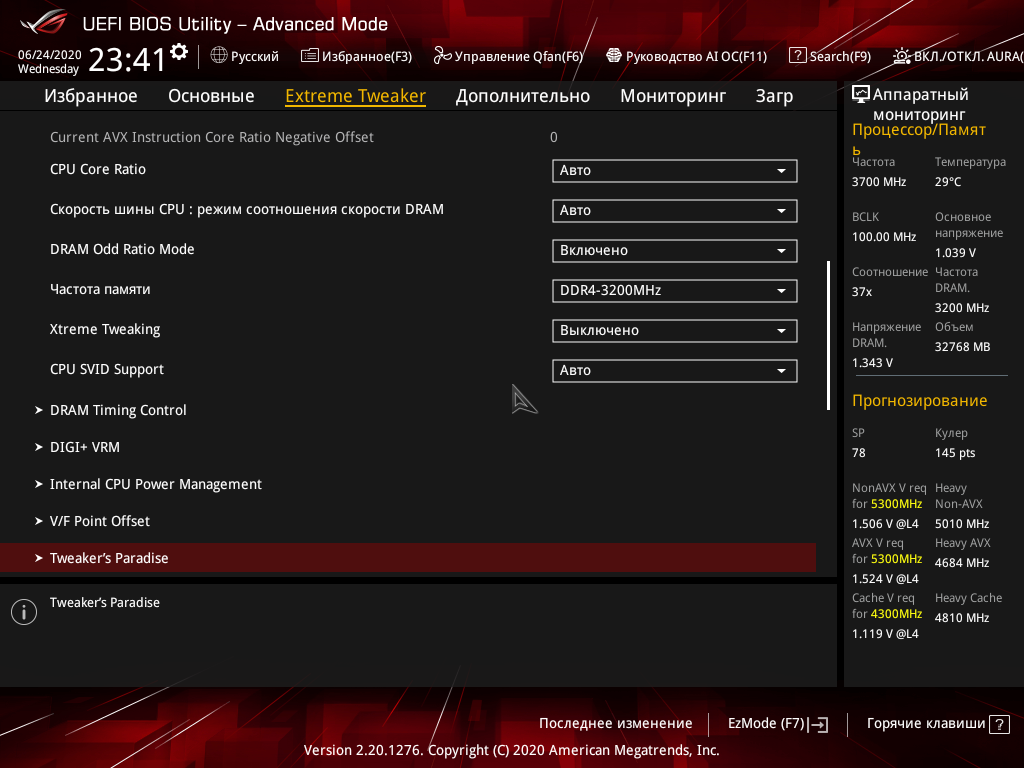Click the 1.039 V core voltage
This screenshot has width=1024, height=768.
pyautogui.click(x=955, y=253)
